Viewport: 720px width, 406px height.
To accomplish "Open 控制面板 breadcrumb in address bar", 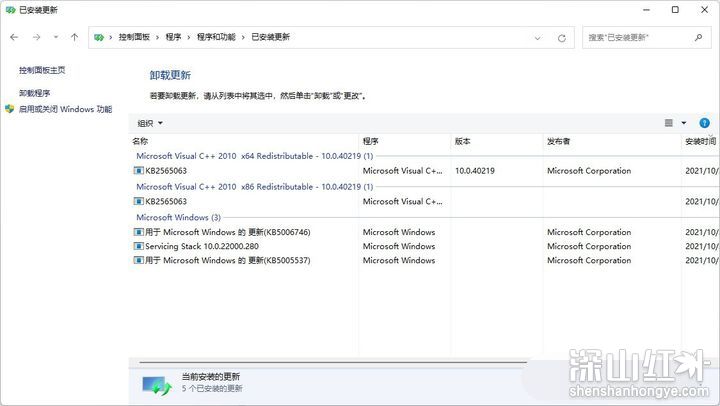I will [x=134, y=37].
